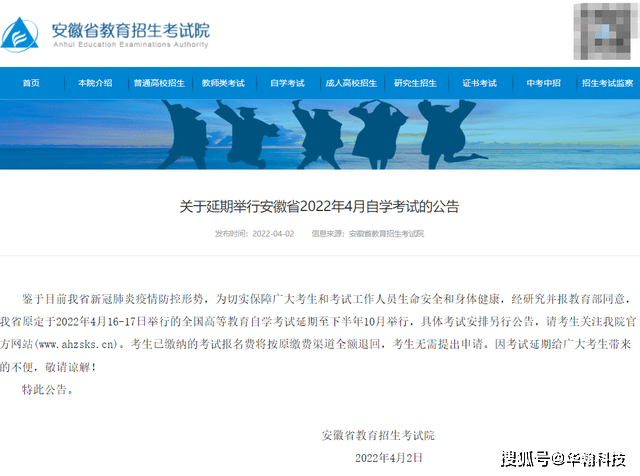Select 成人高校招生 menu entry
This screenshot has width=640, height=476.
351,83
